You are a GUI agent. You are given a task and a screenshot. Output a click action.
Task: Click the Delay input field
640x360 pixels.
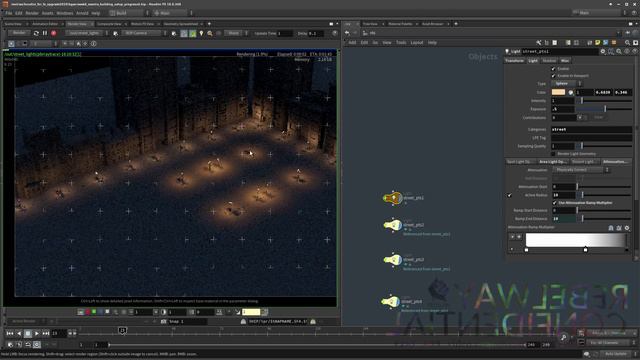316,33
